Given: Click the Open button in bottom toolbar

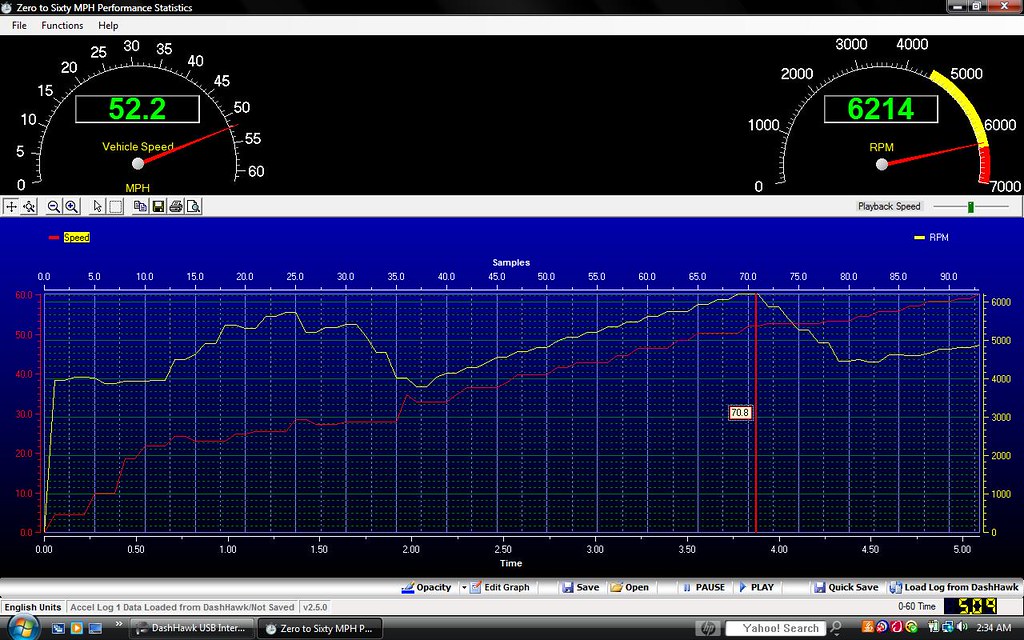Looking at the screenshot, I should coord(630,587).
